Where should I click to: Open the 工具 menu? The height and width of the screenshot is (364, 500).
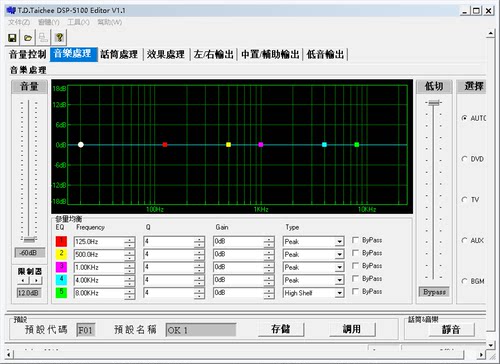(x=79, y=22)
